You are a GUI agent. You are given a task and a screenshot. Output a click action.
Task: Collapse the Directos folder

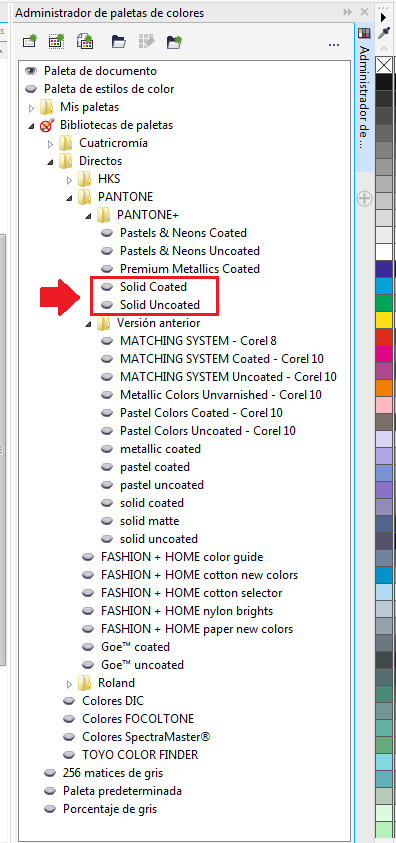coord(51,161)
